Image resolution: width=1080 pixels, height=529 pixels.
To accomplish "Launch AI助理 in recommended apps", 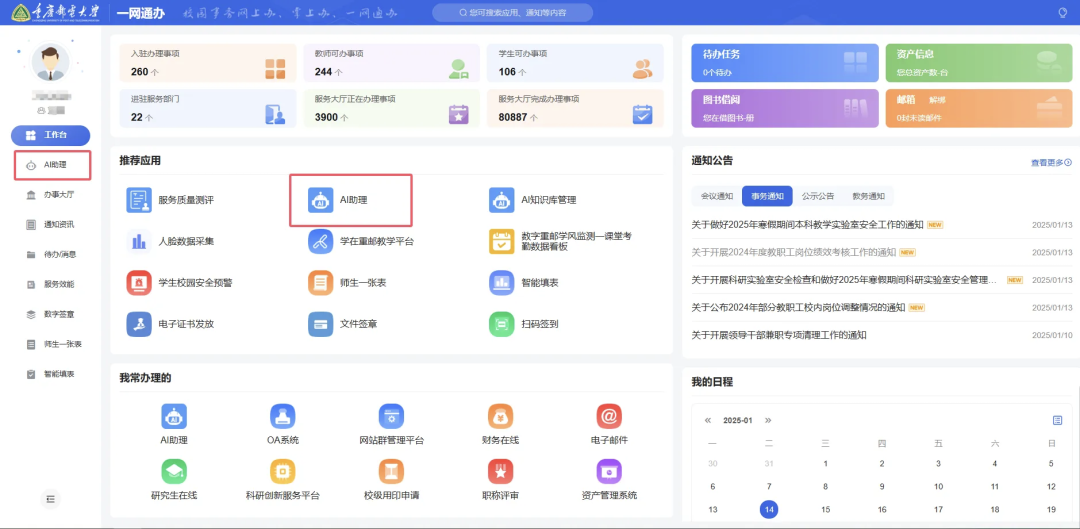I will 320,200.
